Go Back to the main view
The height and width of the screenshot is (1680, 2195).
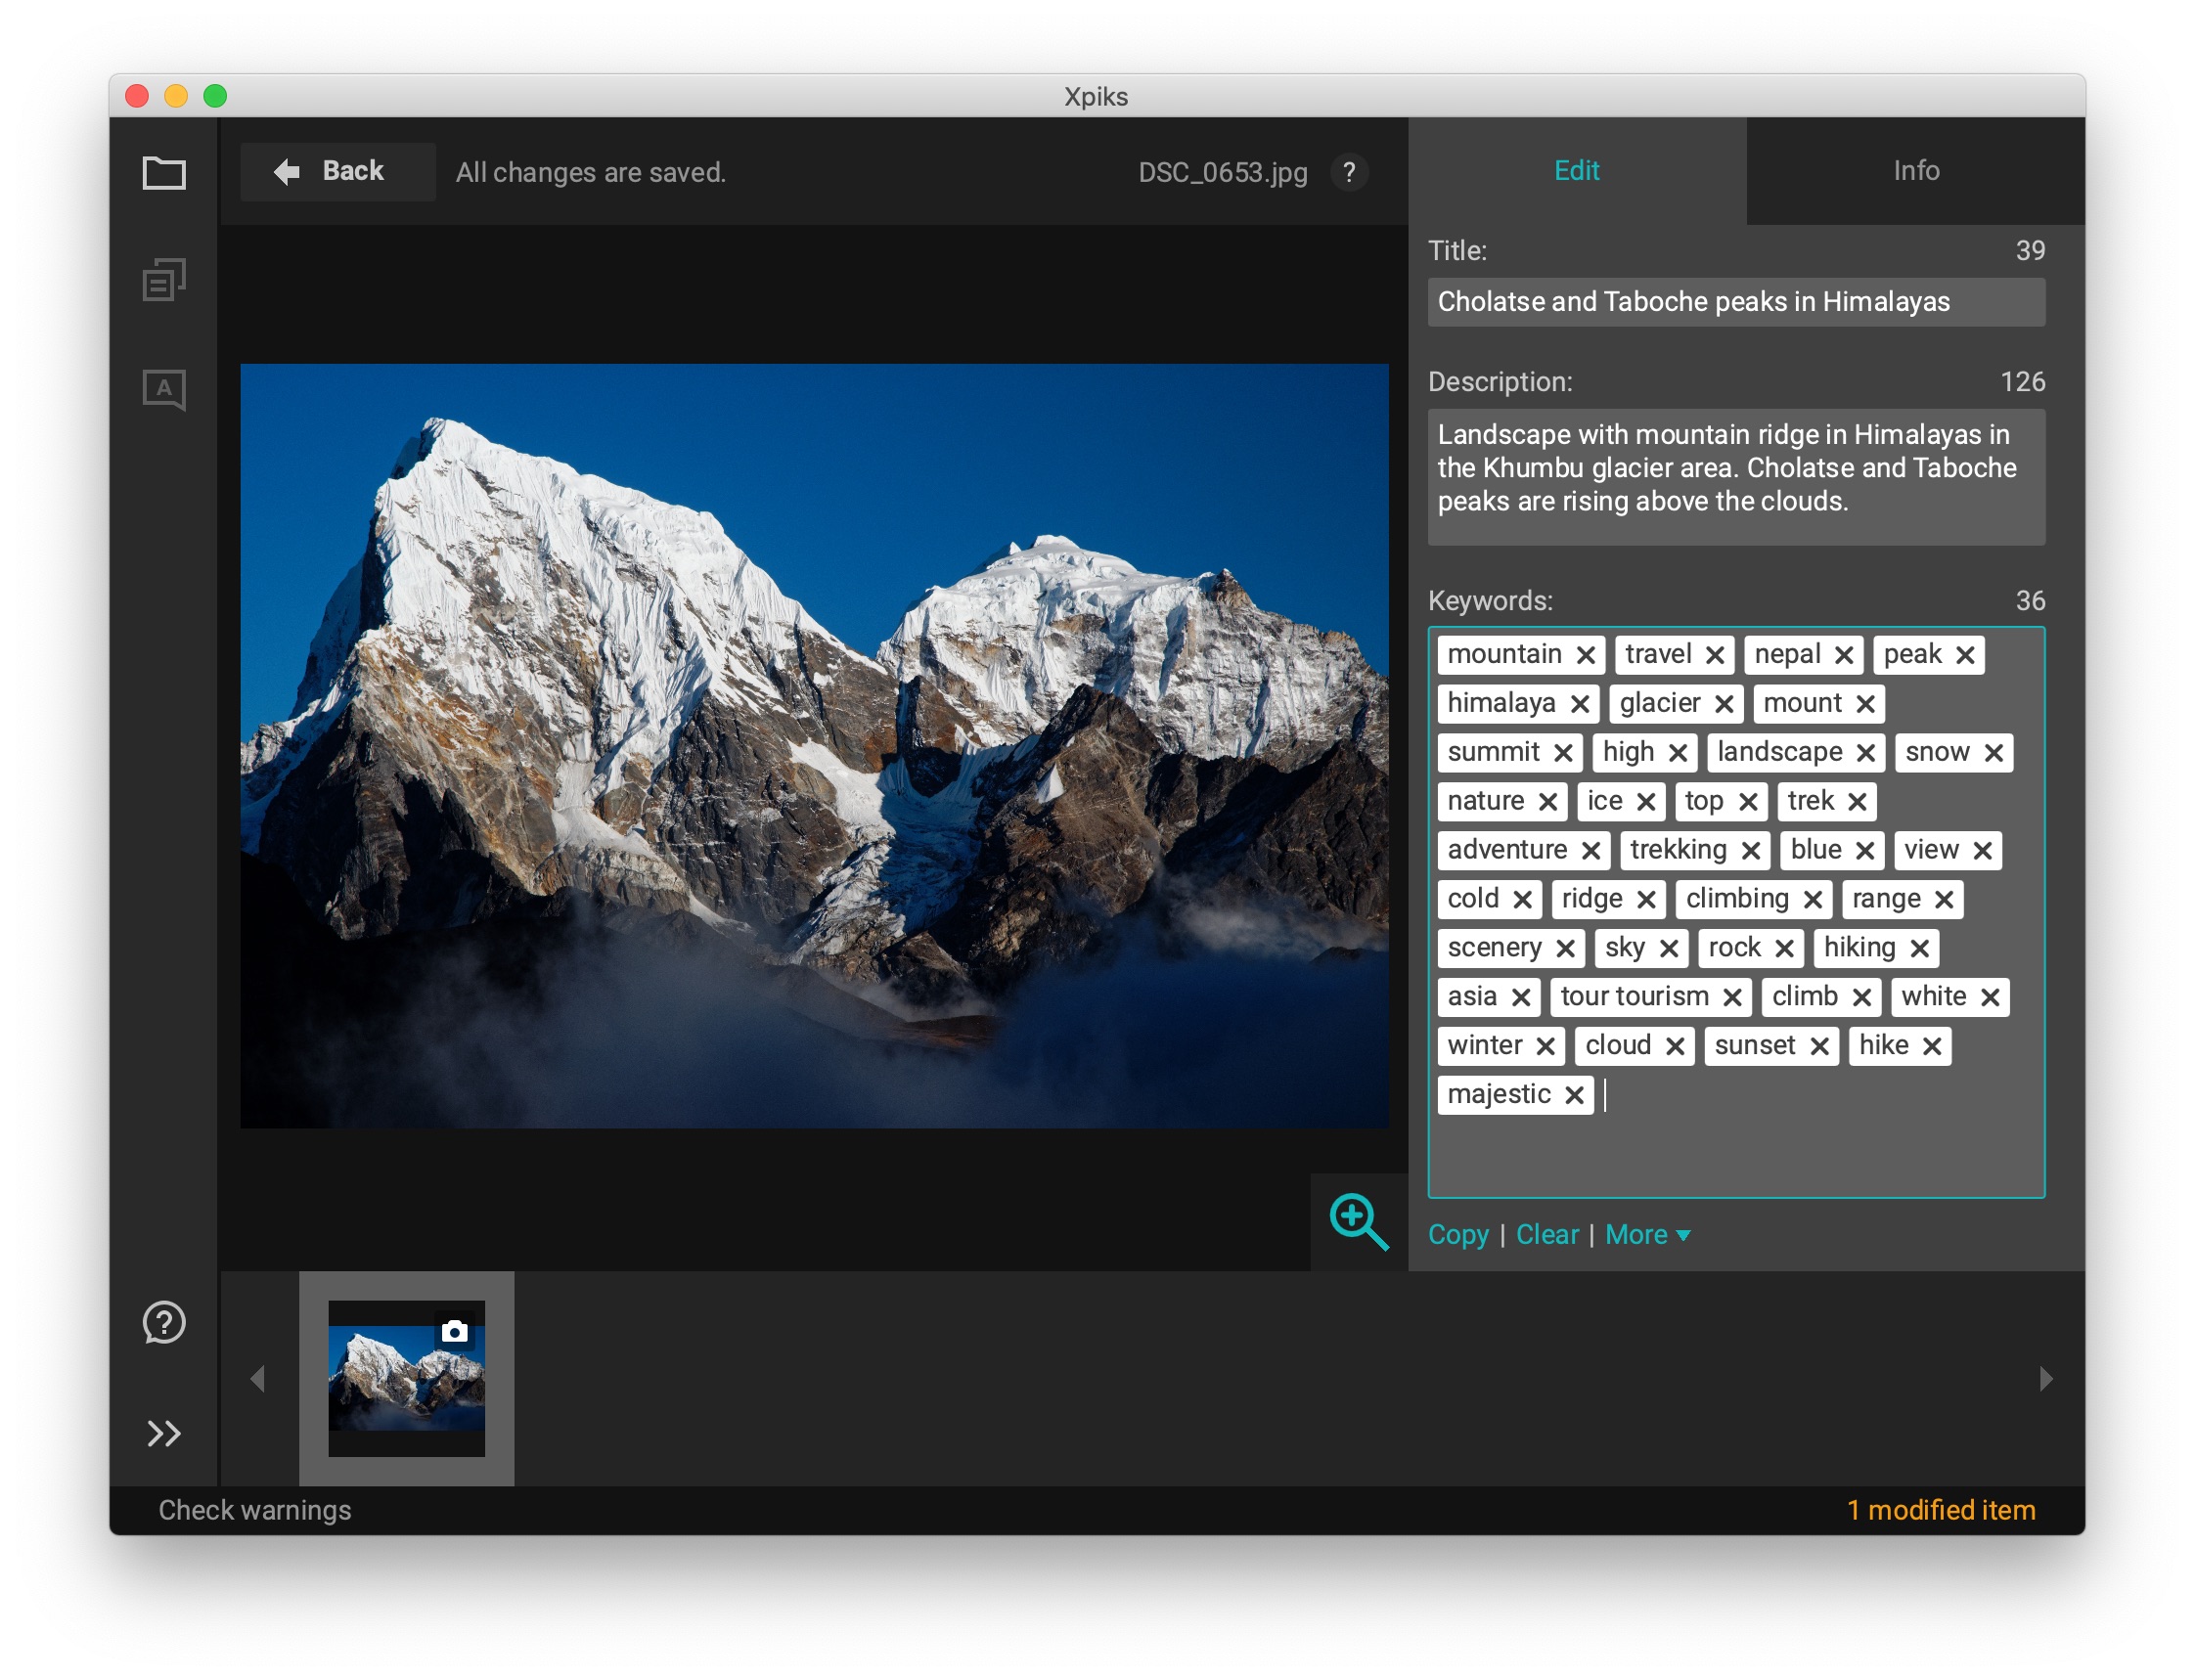[337, 172]
